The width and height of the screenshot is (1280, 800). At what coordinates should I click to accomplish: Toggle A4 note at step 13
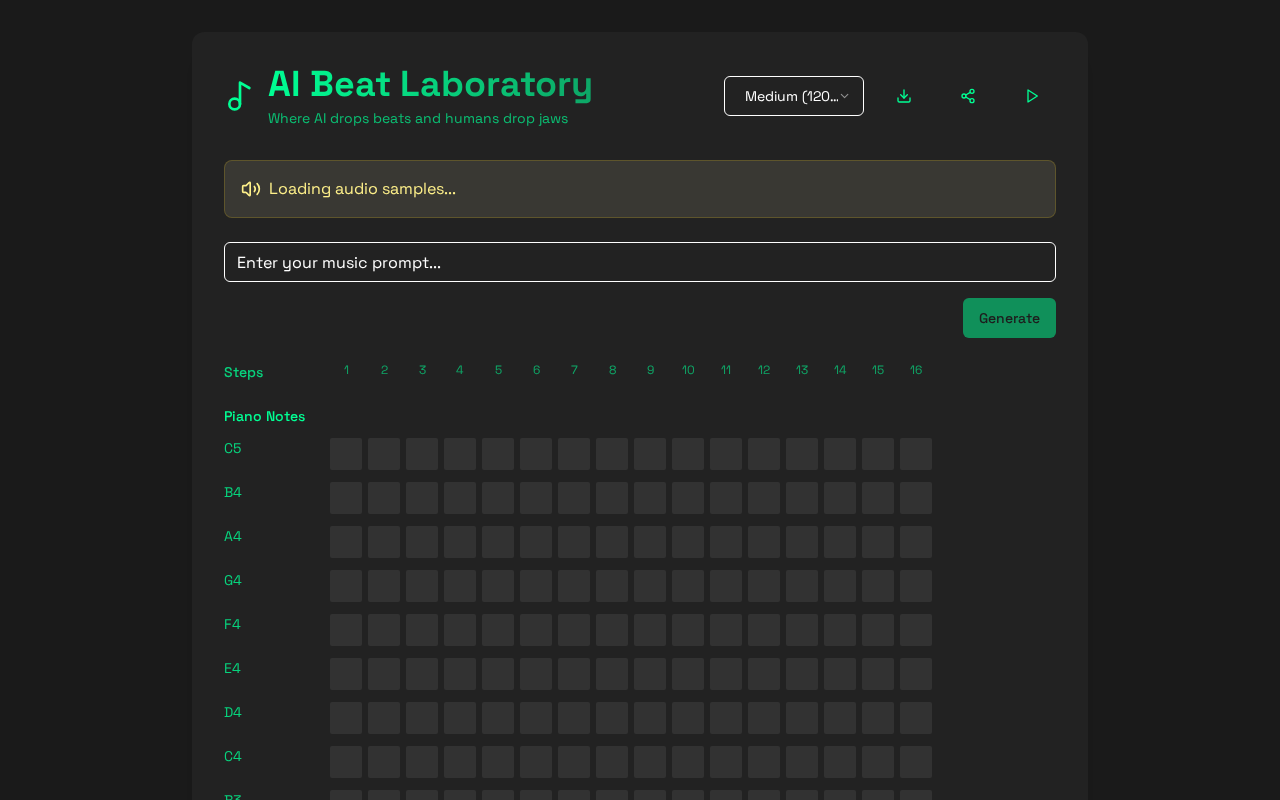tap(802, 542)
